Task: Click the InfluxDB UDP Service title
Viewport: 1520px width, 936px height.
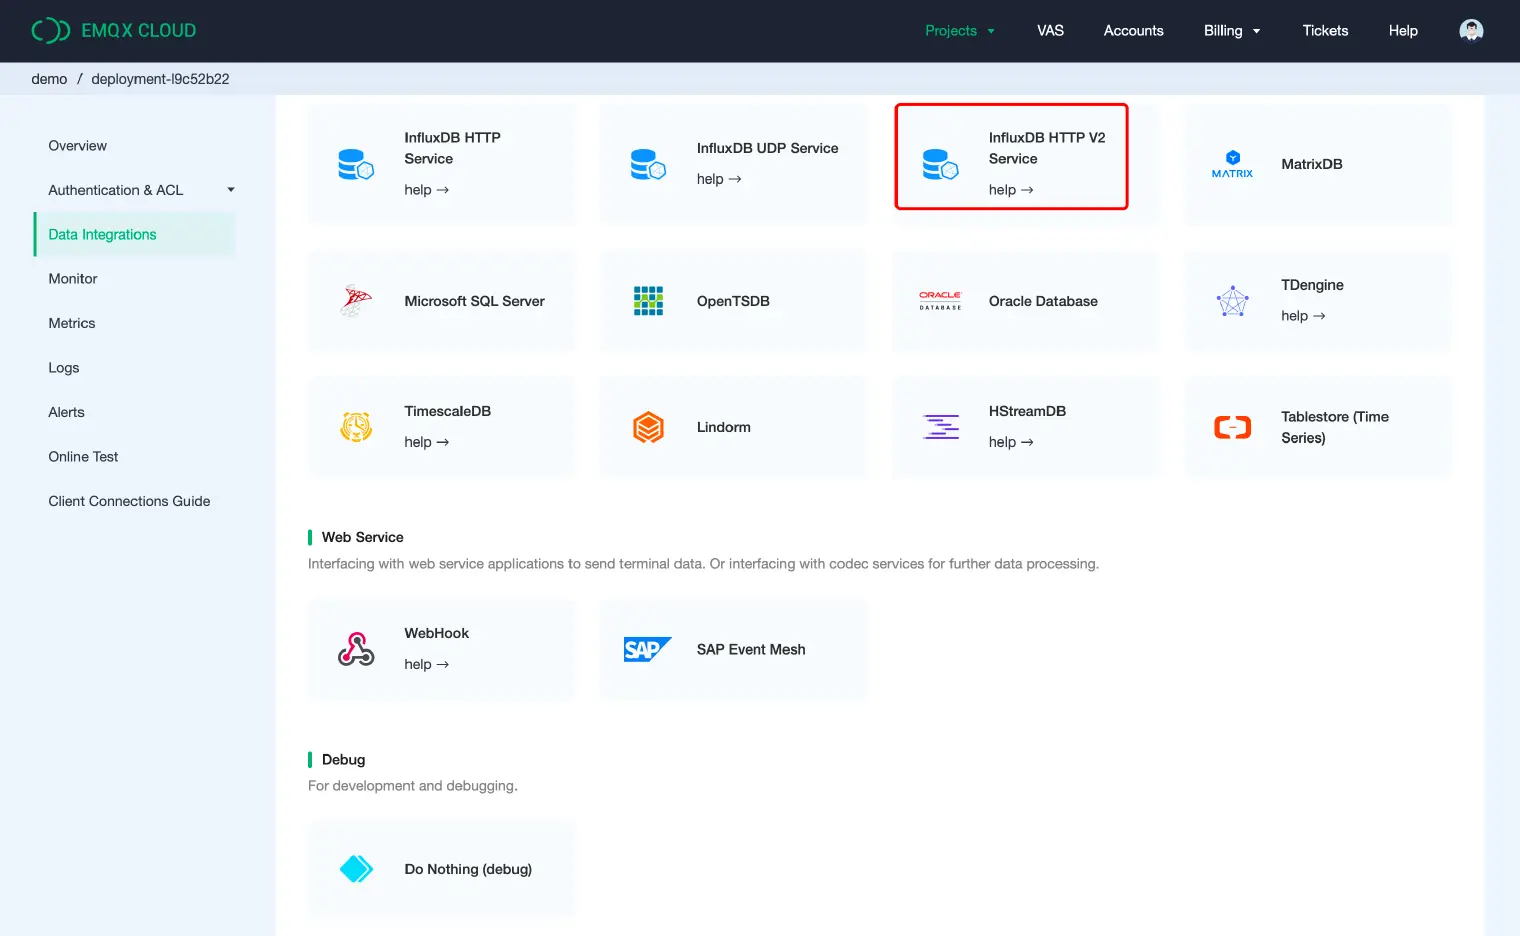Action: [x=767, y=148]
